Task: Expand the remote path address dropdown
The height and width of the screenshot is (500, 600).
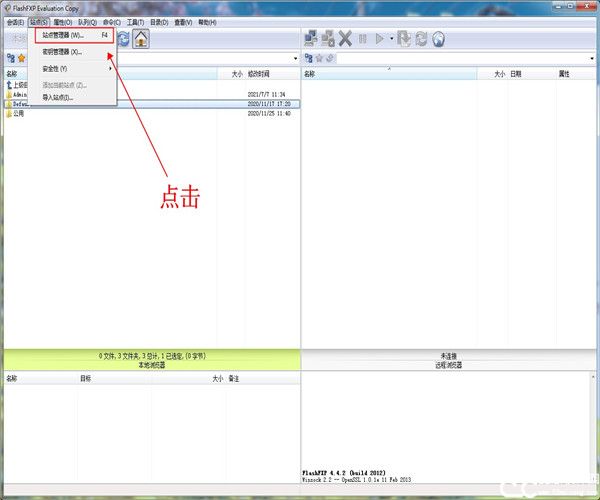Action: point(594,58)
